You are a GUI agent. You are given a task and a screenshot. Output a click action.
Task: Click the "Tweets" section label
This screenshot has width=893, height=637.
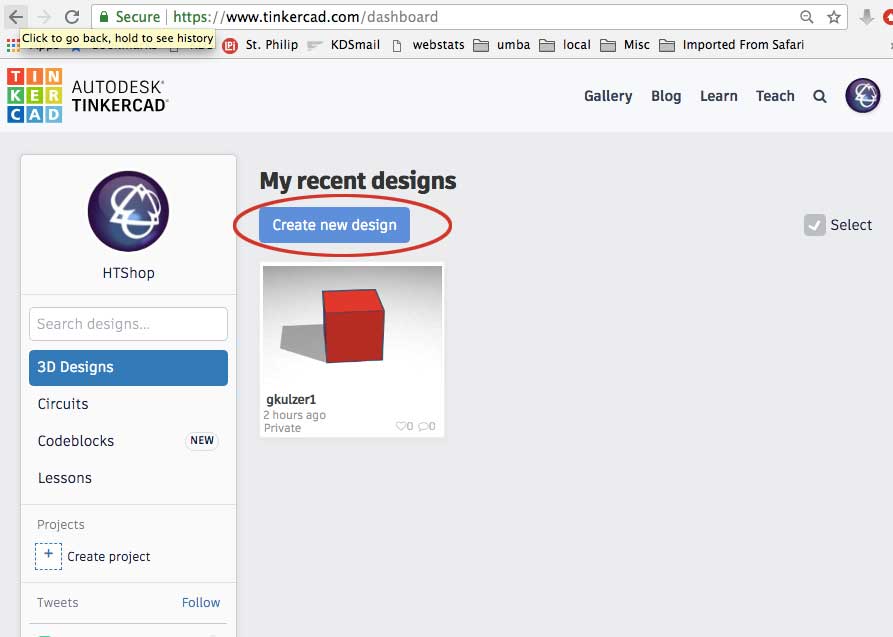pos(58,602)
